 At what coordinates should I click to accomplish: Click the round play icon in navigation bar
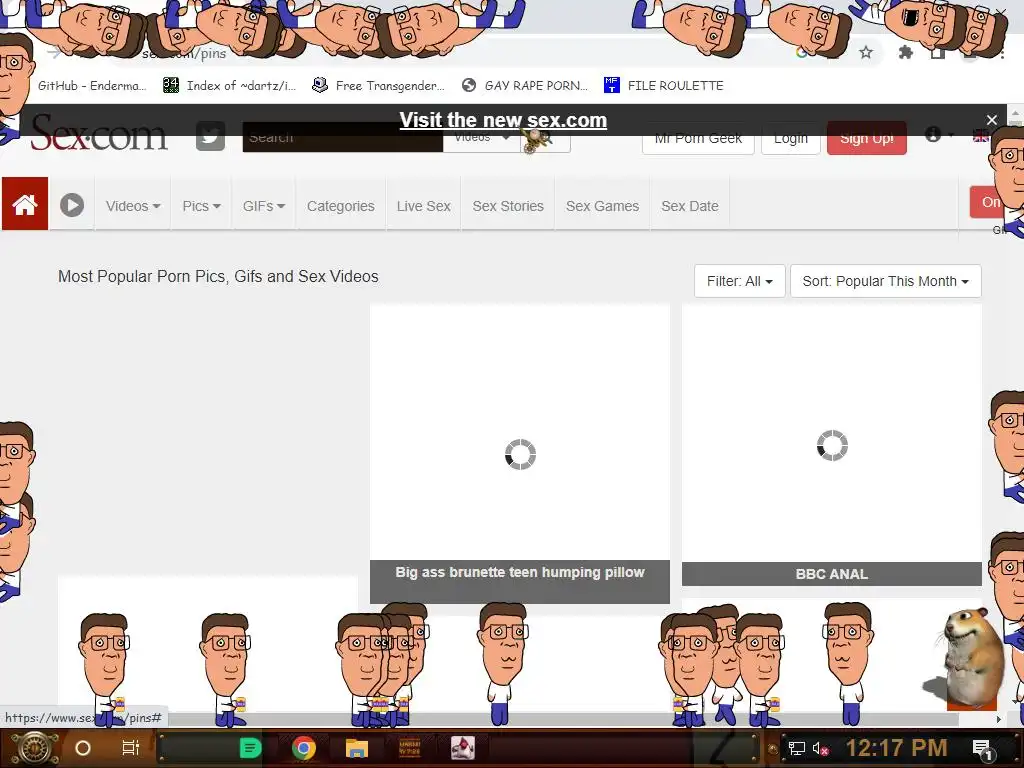[x=72, y=205]
